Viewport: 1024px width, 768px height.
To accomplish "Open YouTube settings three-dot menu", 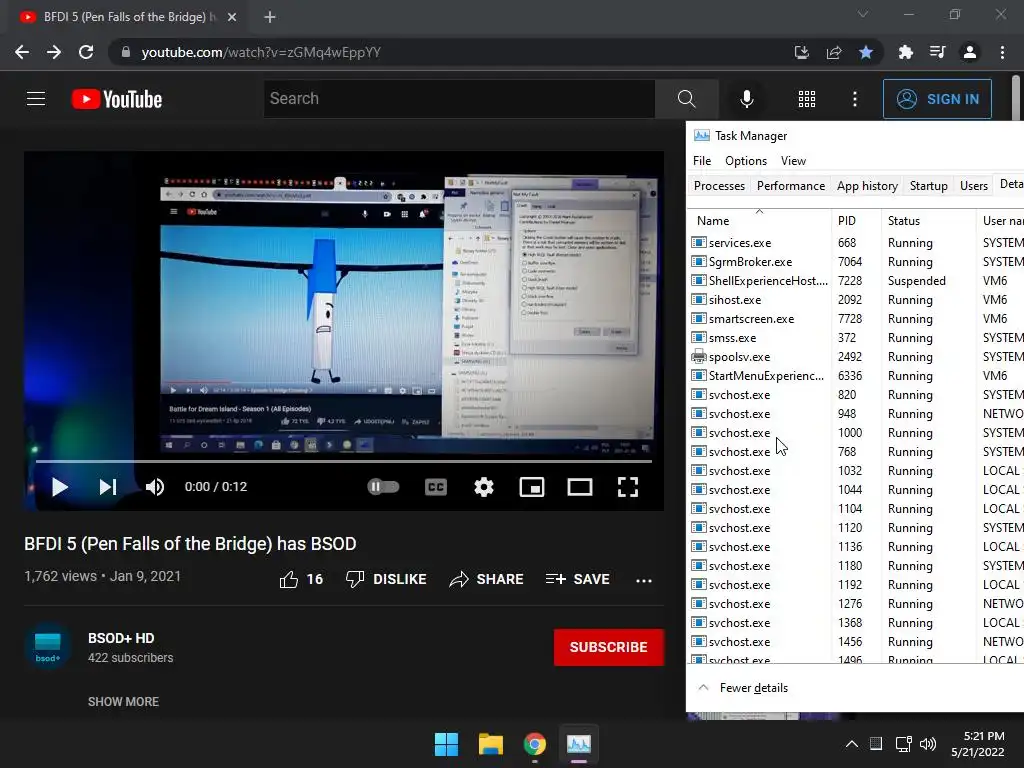I will point(854,99).
